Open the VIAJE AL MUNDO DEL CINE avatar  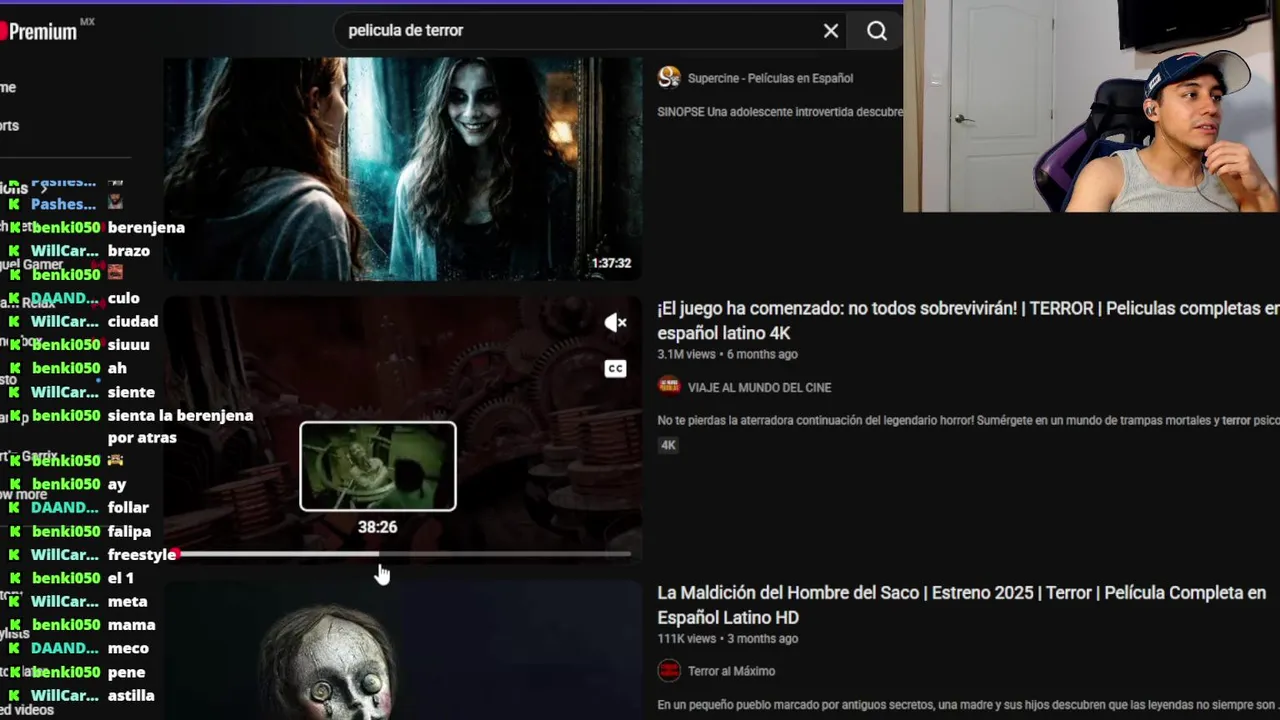[x=669, y=386]
